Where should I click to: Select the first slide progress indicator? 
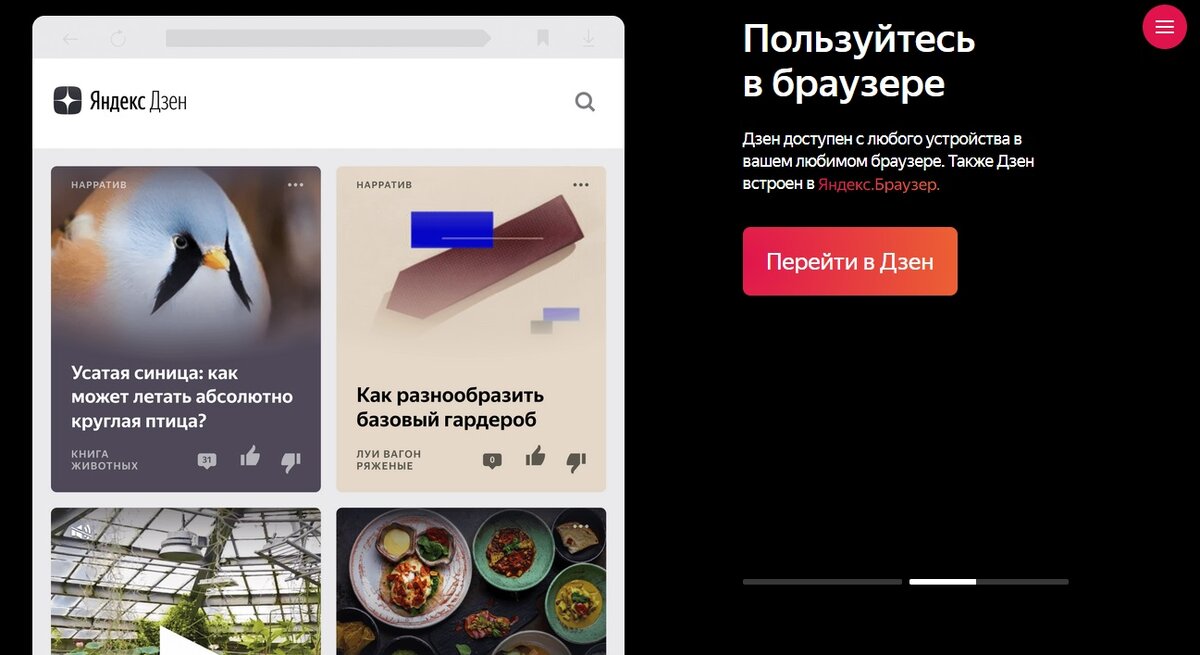click(x=822, y=581)
